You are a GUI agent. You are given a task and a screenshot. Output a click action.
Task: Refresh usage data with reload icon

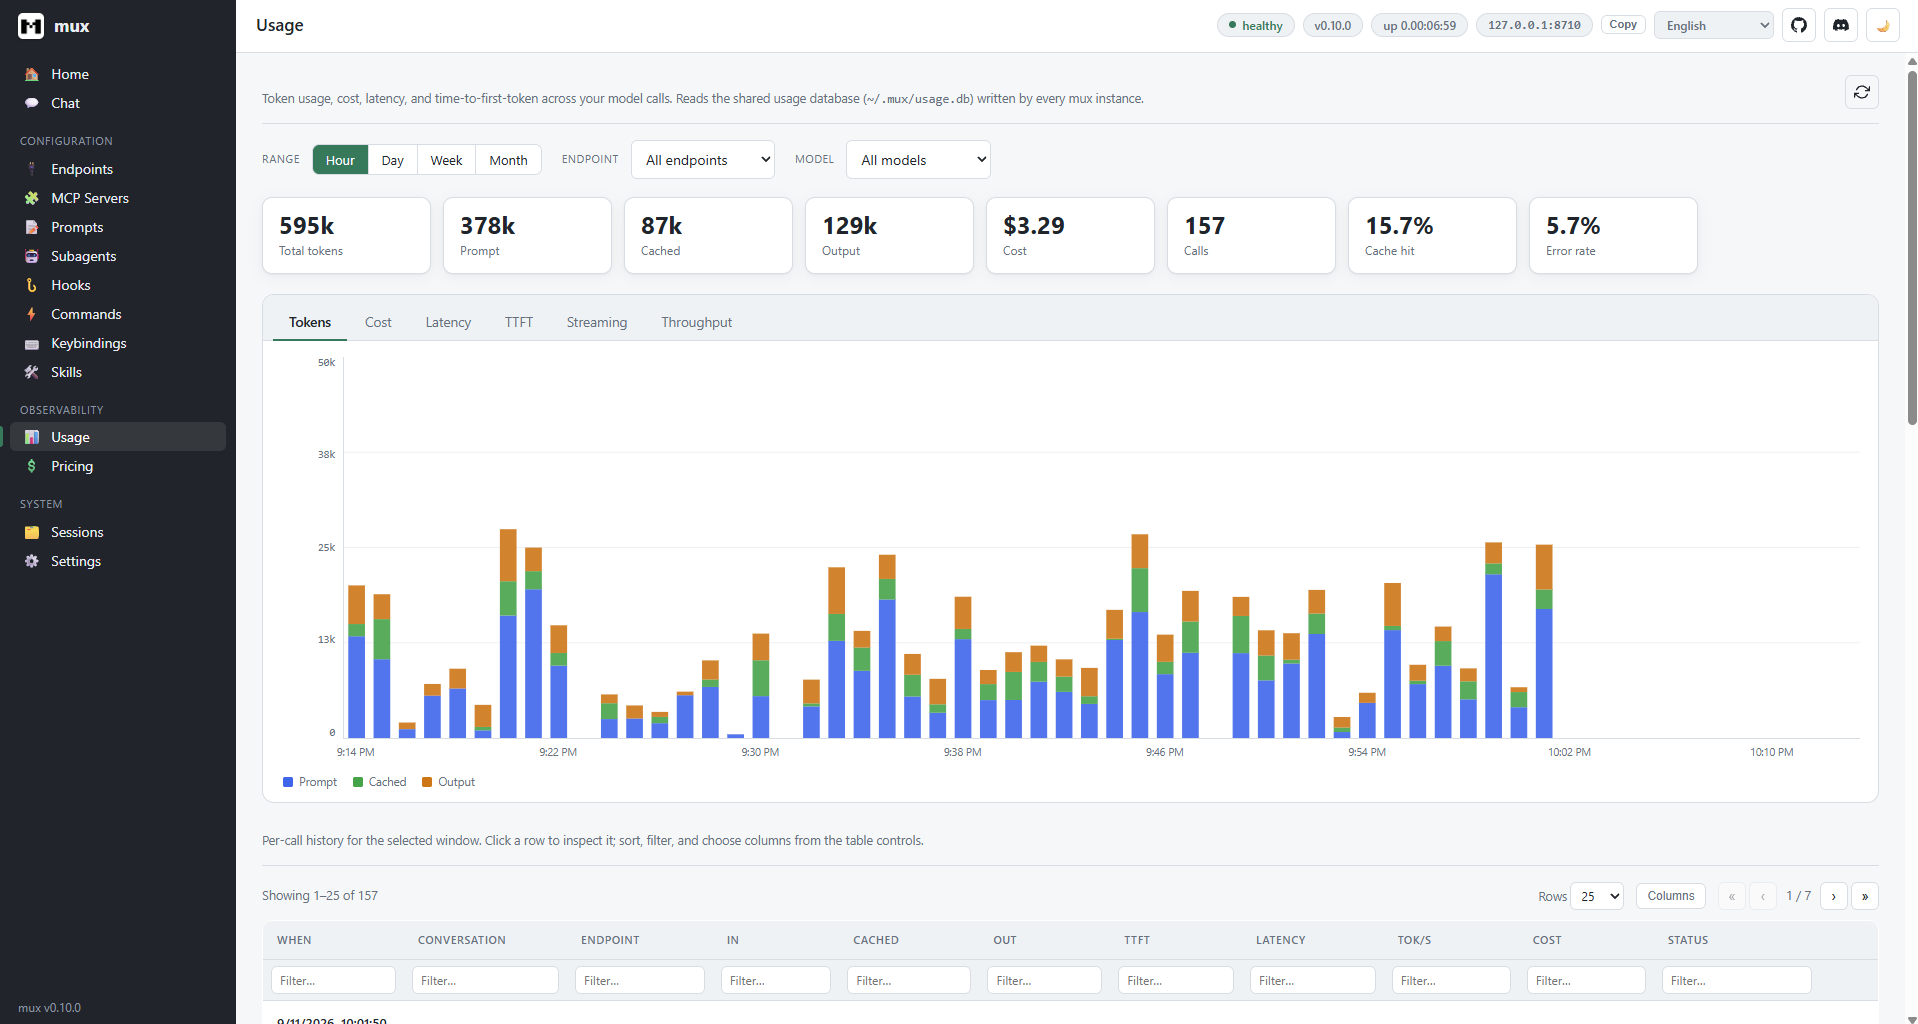(1862, 92)
